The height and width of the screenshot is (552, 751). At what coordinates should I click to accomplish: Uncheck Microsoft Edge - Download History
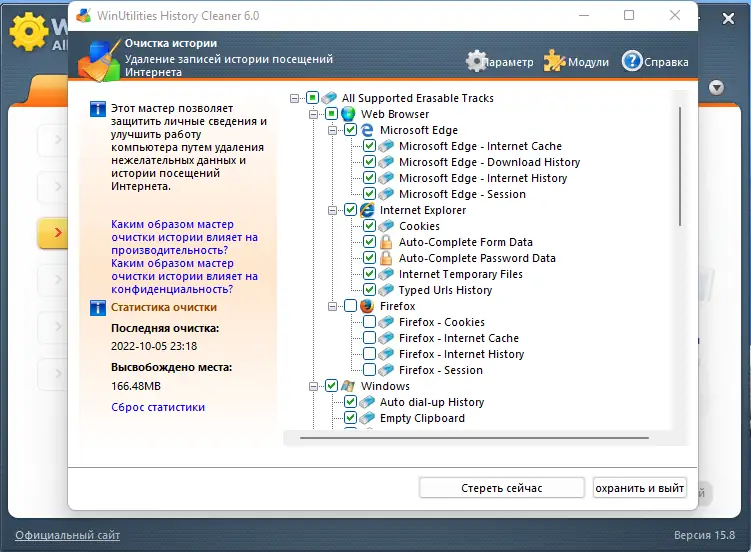click(369, 162)
